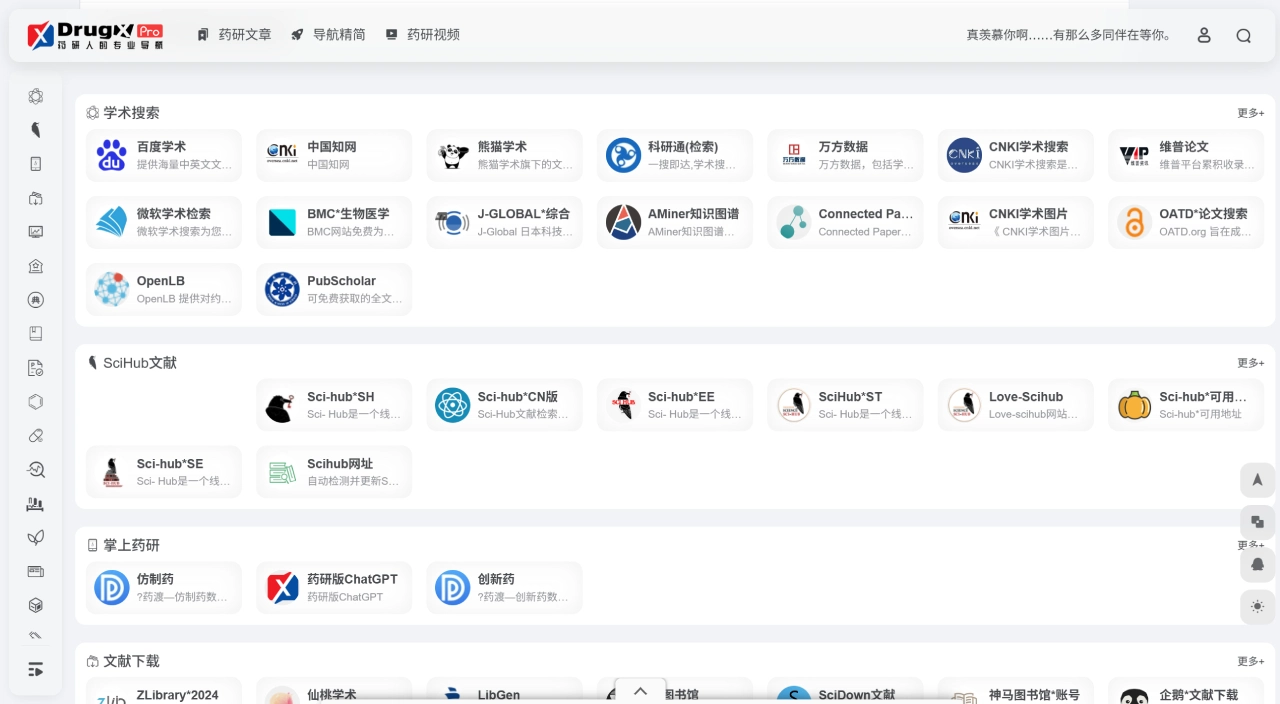The height and width of the screenshot is (704, 1280).
Task: Open the CNKI学术图片 card
Action: coord(1016,222)
